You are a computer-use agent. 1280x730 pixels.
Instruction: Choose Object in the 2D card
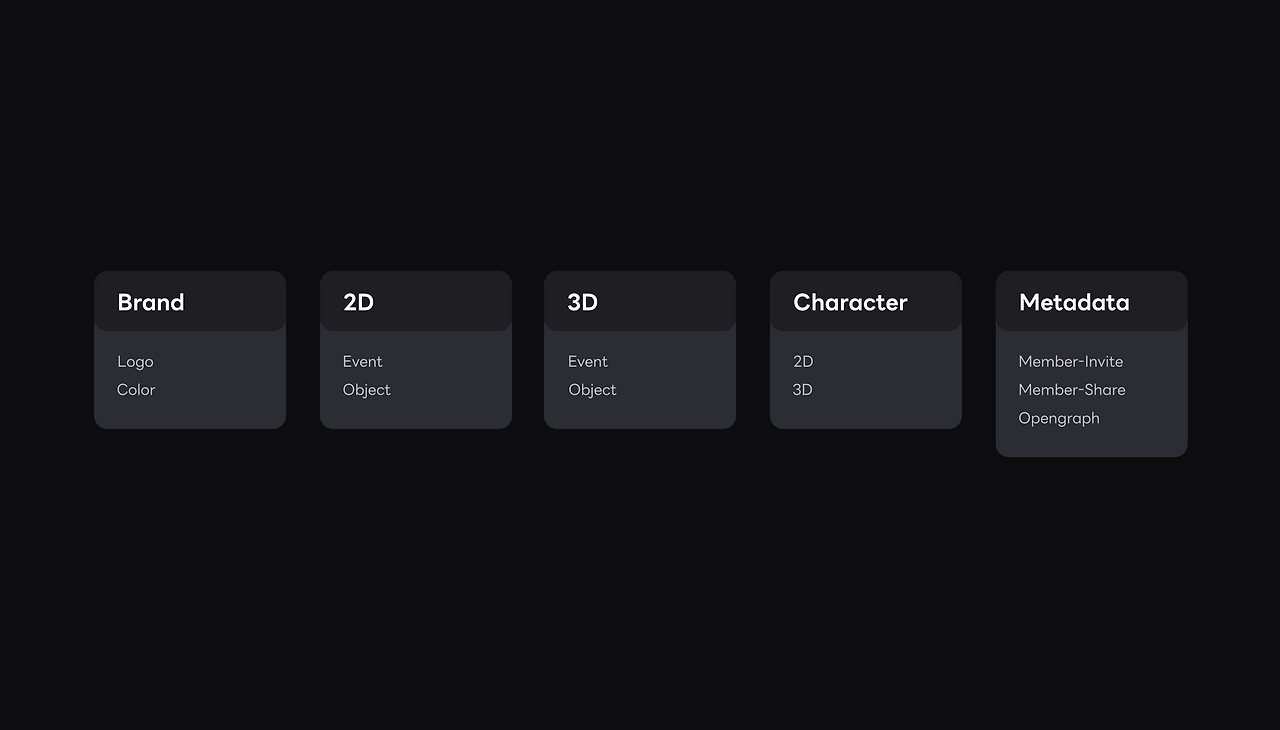(366, 389)
